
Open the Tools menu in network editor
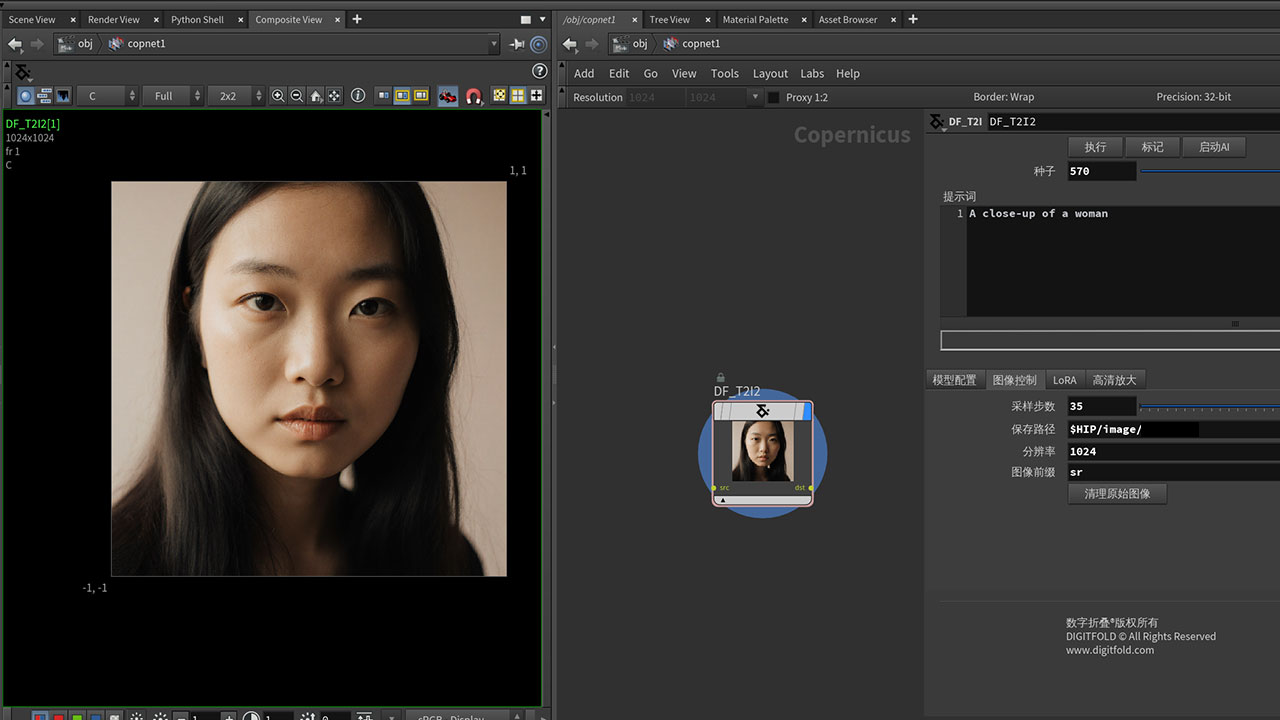pos(725,73)
